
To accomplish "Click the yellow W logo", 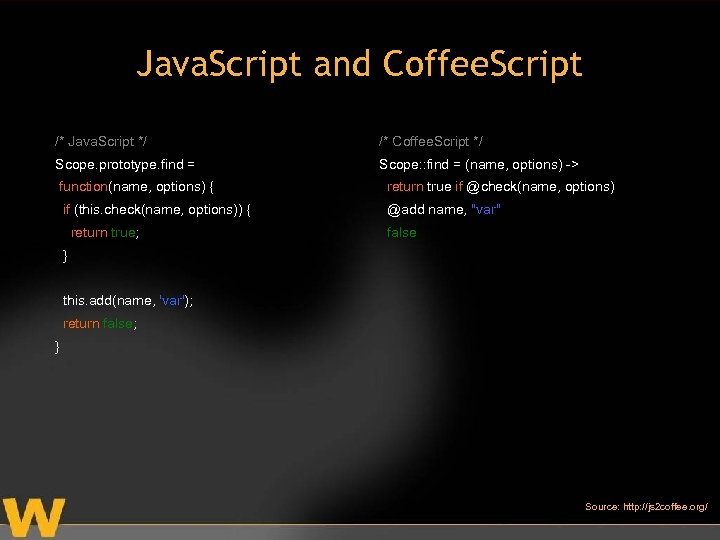I will tap(34, 517).
